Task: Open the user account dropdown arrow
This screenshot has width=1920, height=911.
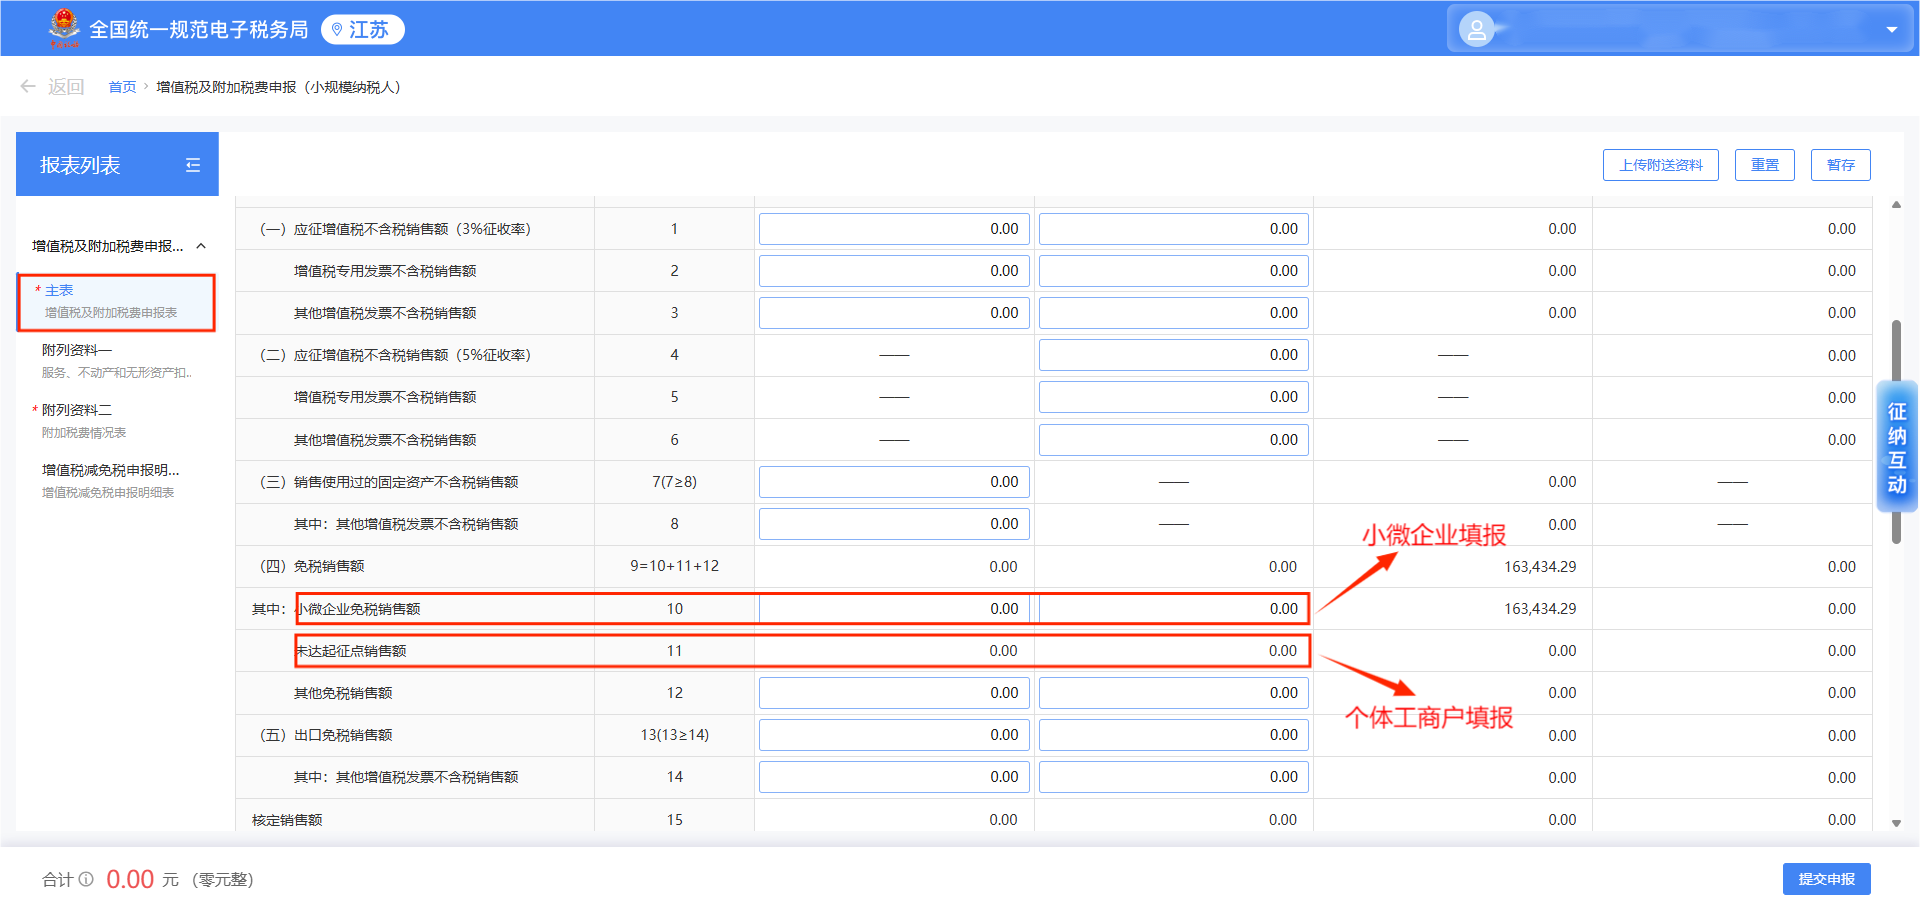Action: pos(1891,30)
